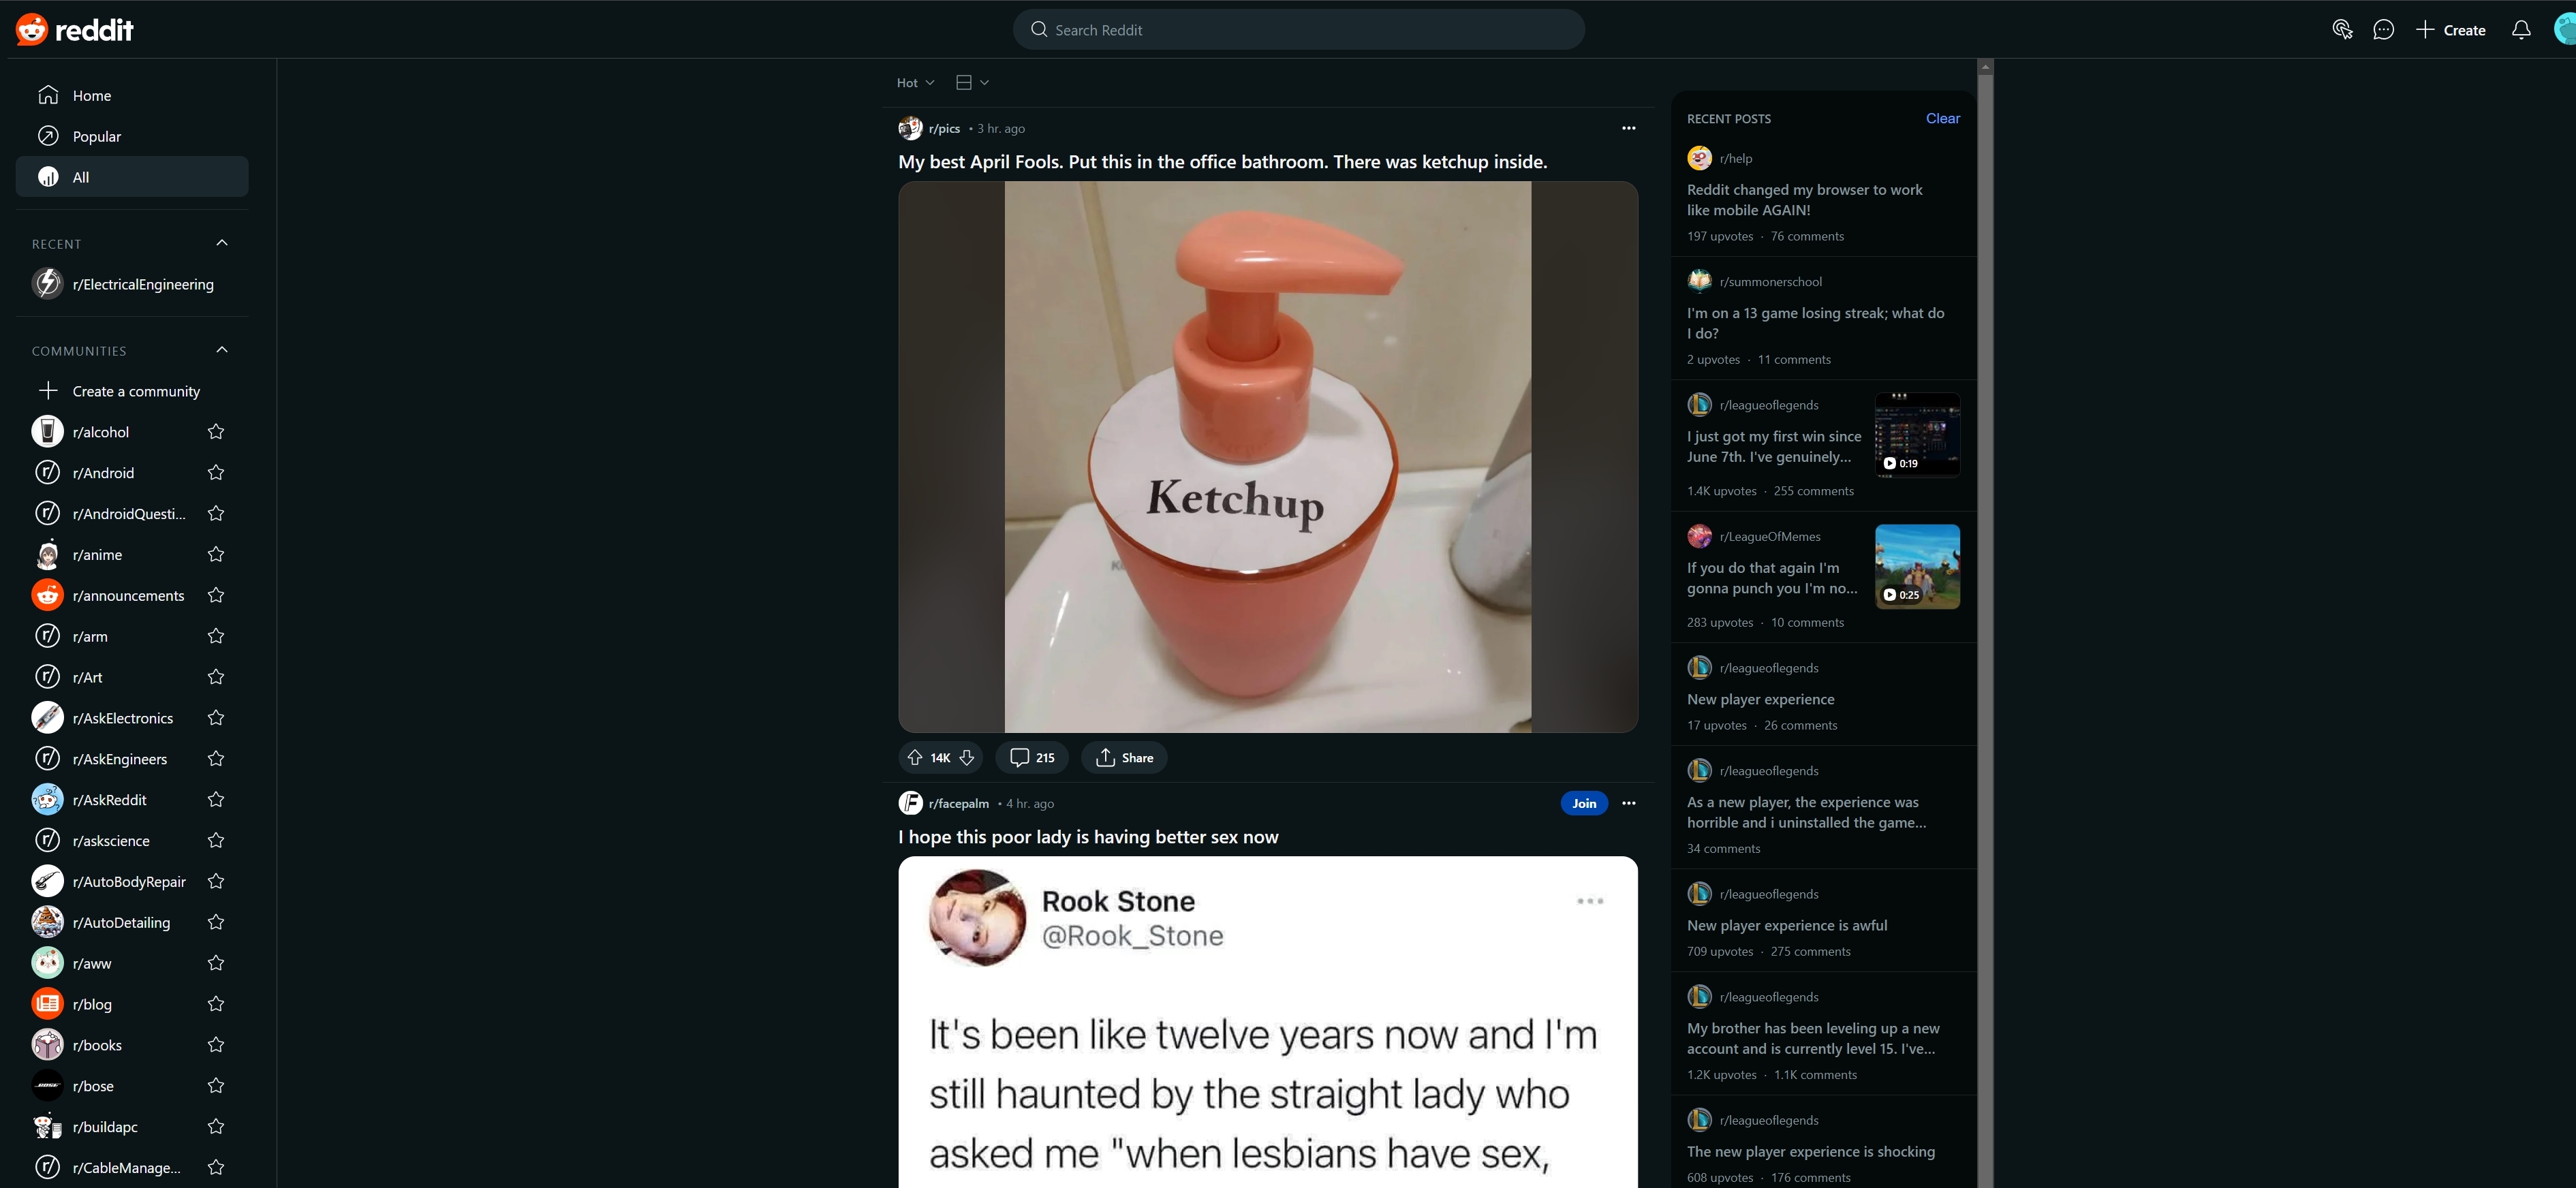
Task: Open the notifications bell
Action: click(2520, 29)
